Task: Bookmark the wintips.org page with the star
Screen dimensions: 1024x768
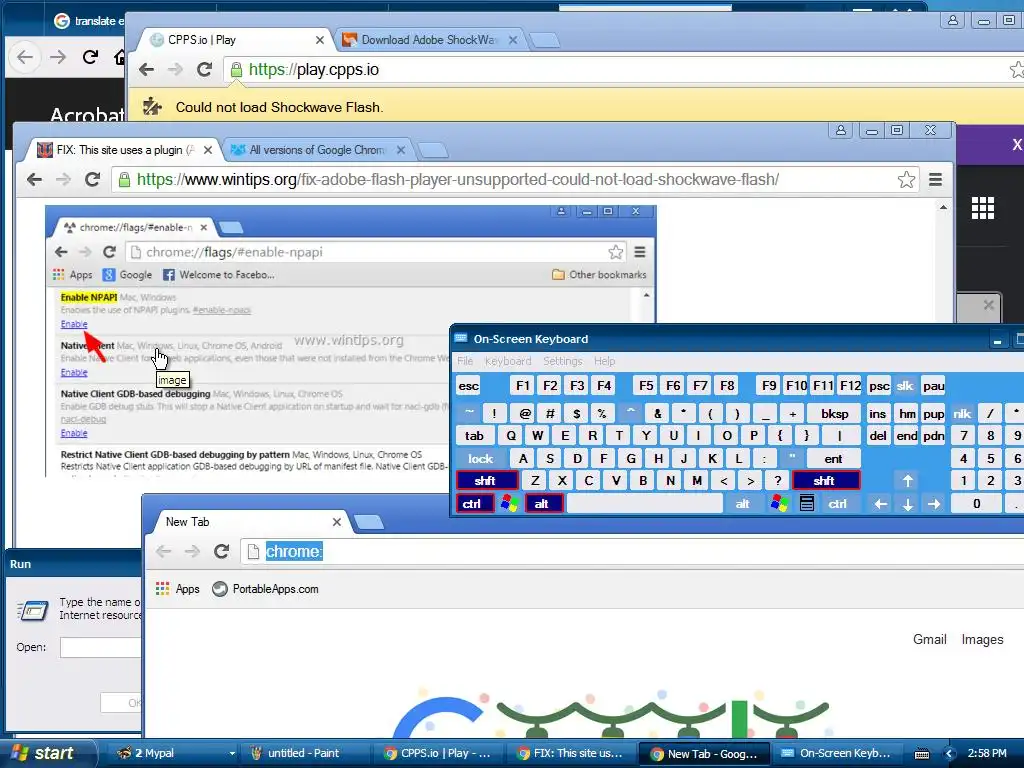Action: point(906,179)
